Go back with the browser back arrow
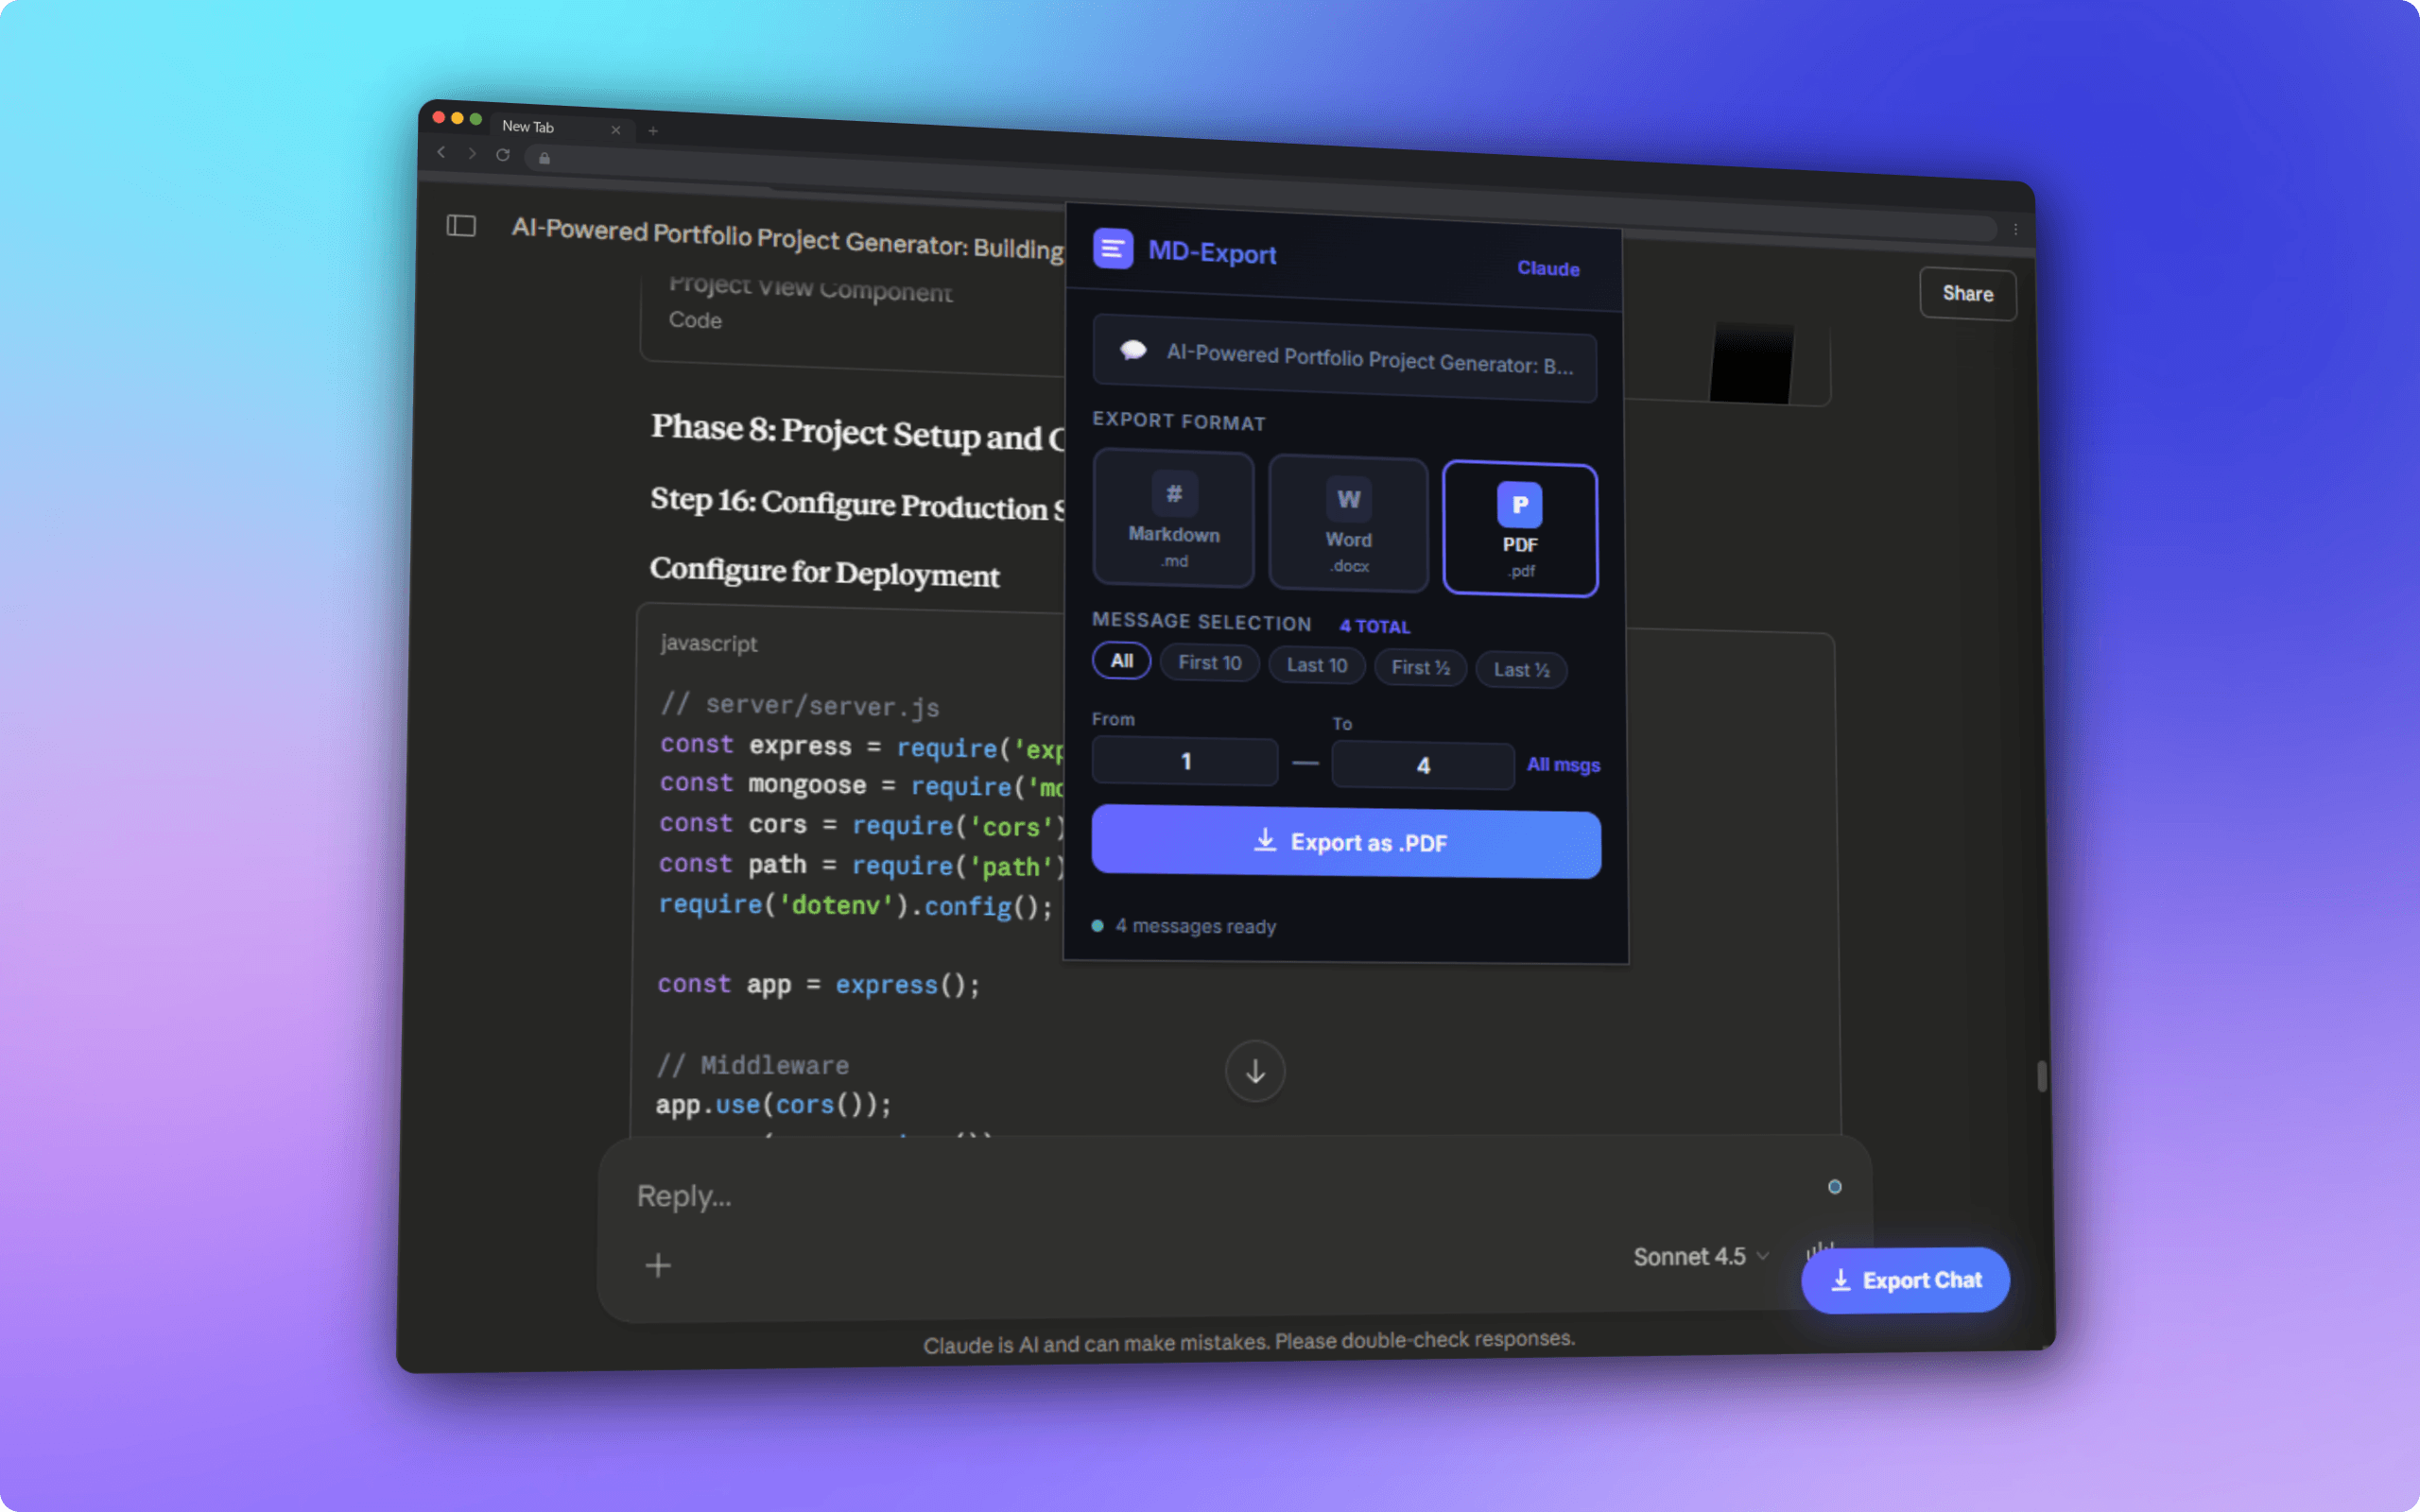2420x1512 pixels. (441, 152)
